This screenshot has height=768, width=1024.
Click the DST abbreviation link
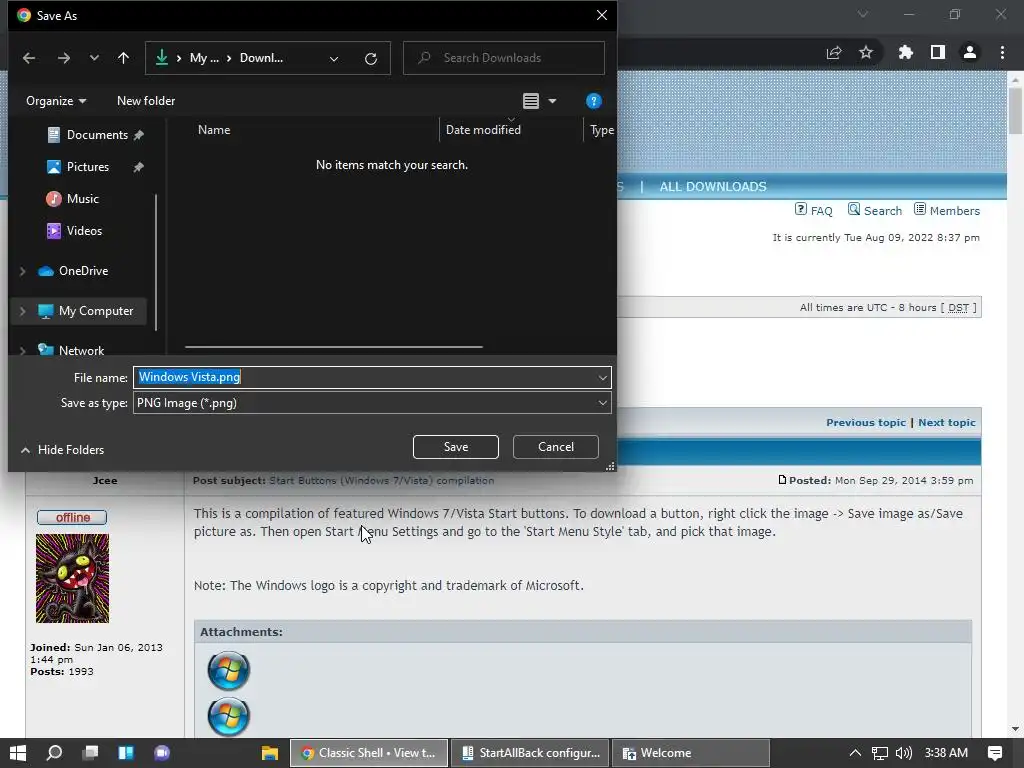point(958,308)
